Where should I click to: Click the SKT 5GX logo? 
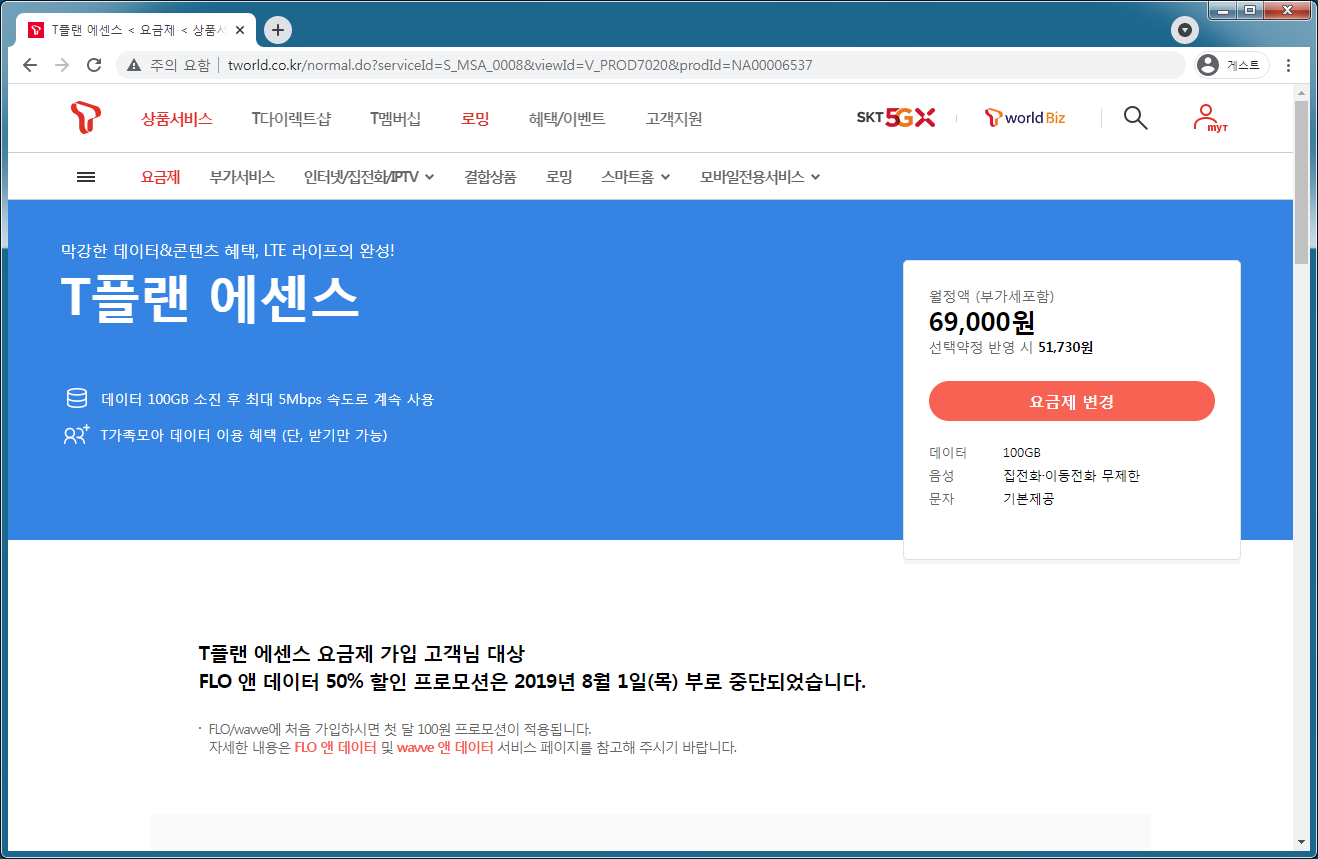coord(895,118)
